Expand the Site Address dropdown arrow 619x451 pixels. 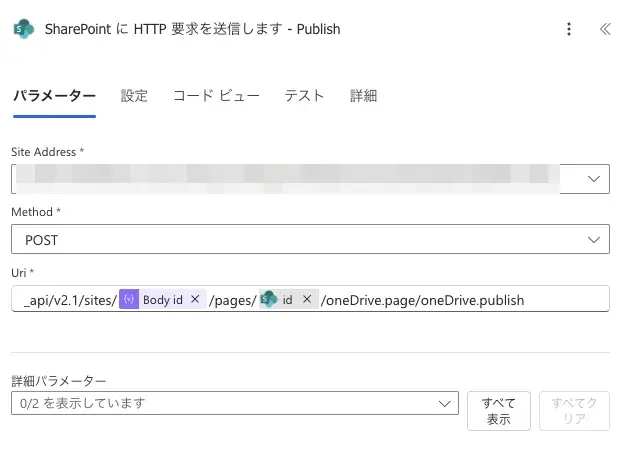pos(593,179)
